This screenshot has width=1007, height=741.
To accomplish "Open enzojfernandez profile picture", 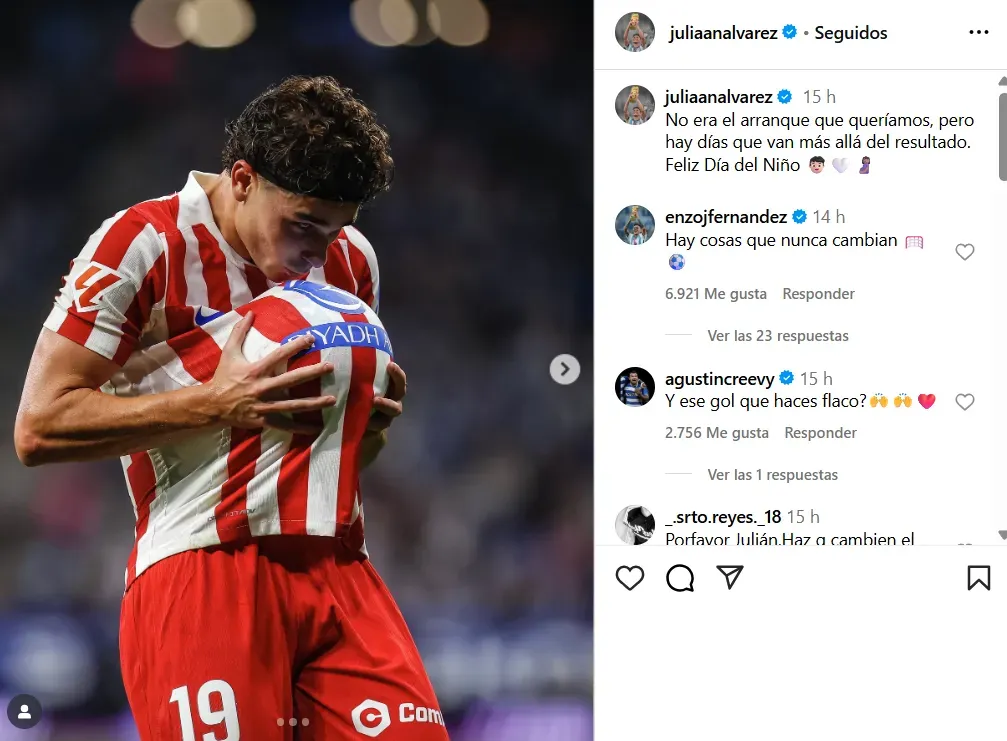I will tap(635, 225).
